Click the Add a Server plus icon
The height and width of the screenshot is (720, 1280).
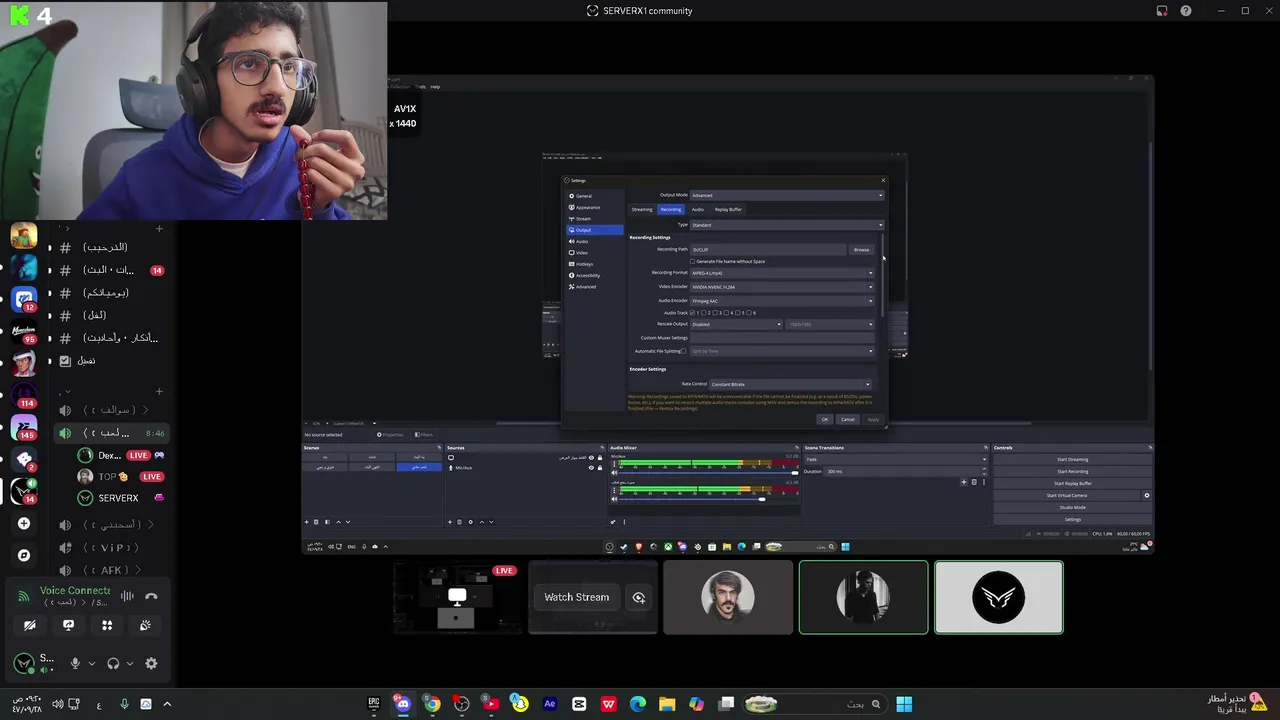click(x=24, y=523)
